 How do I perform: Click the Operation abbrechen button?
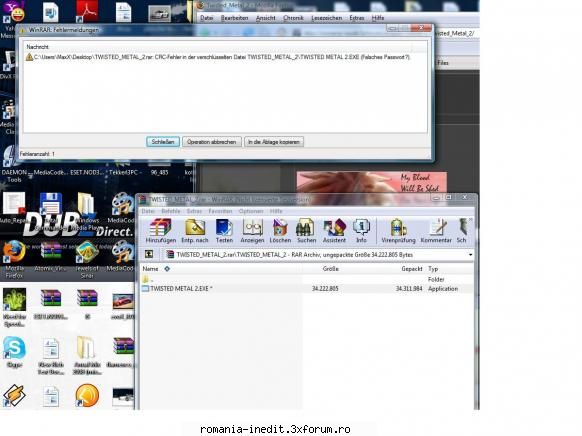click(212, 142)
